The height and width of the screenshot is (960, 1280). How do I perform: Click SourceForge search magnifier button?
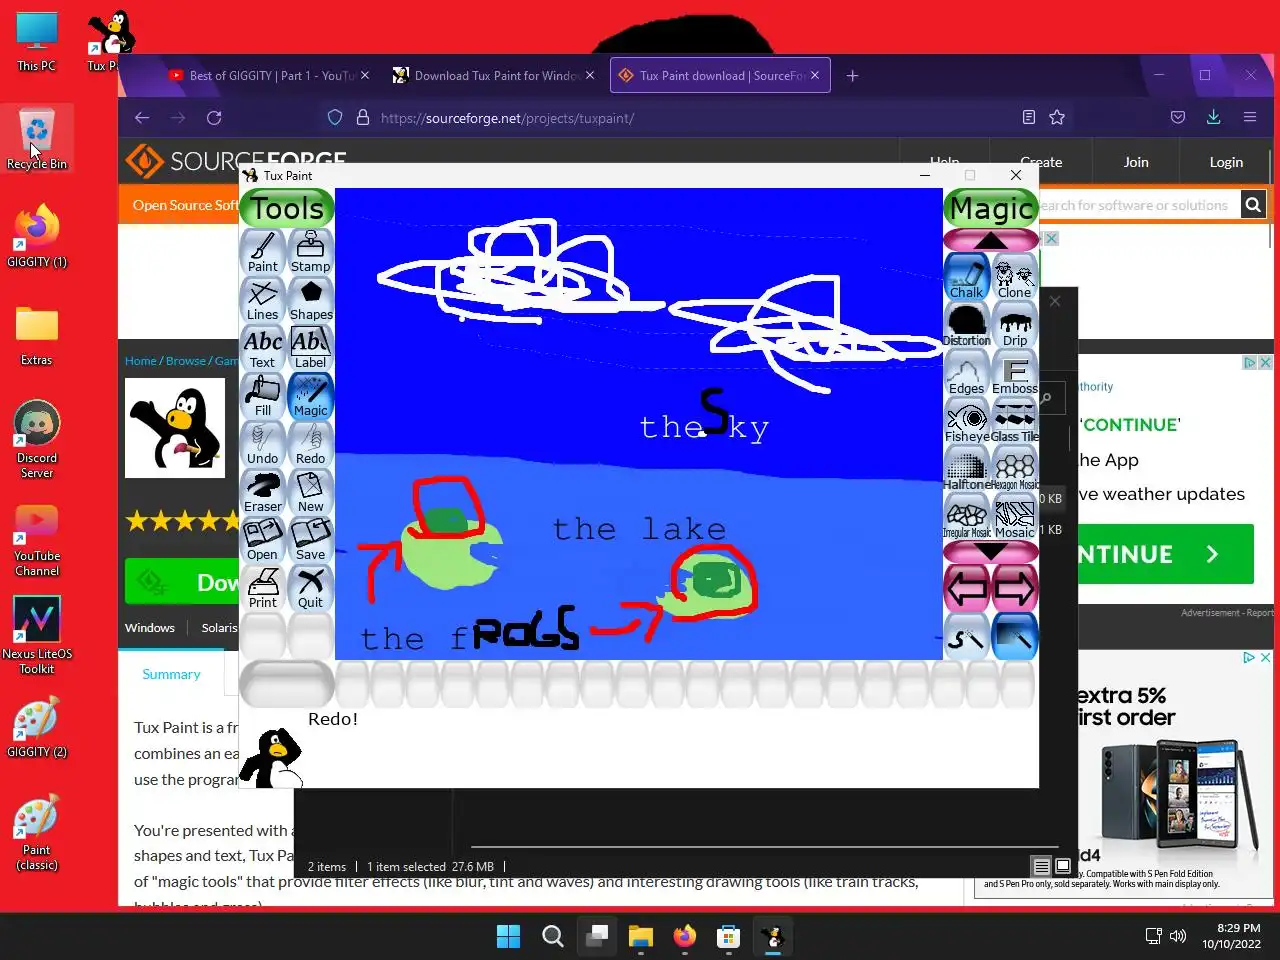tap(1253, 205)
